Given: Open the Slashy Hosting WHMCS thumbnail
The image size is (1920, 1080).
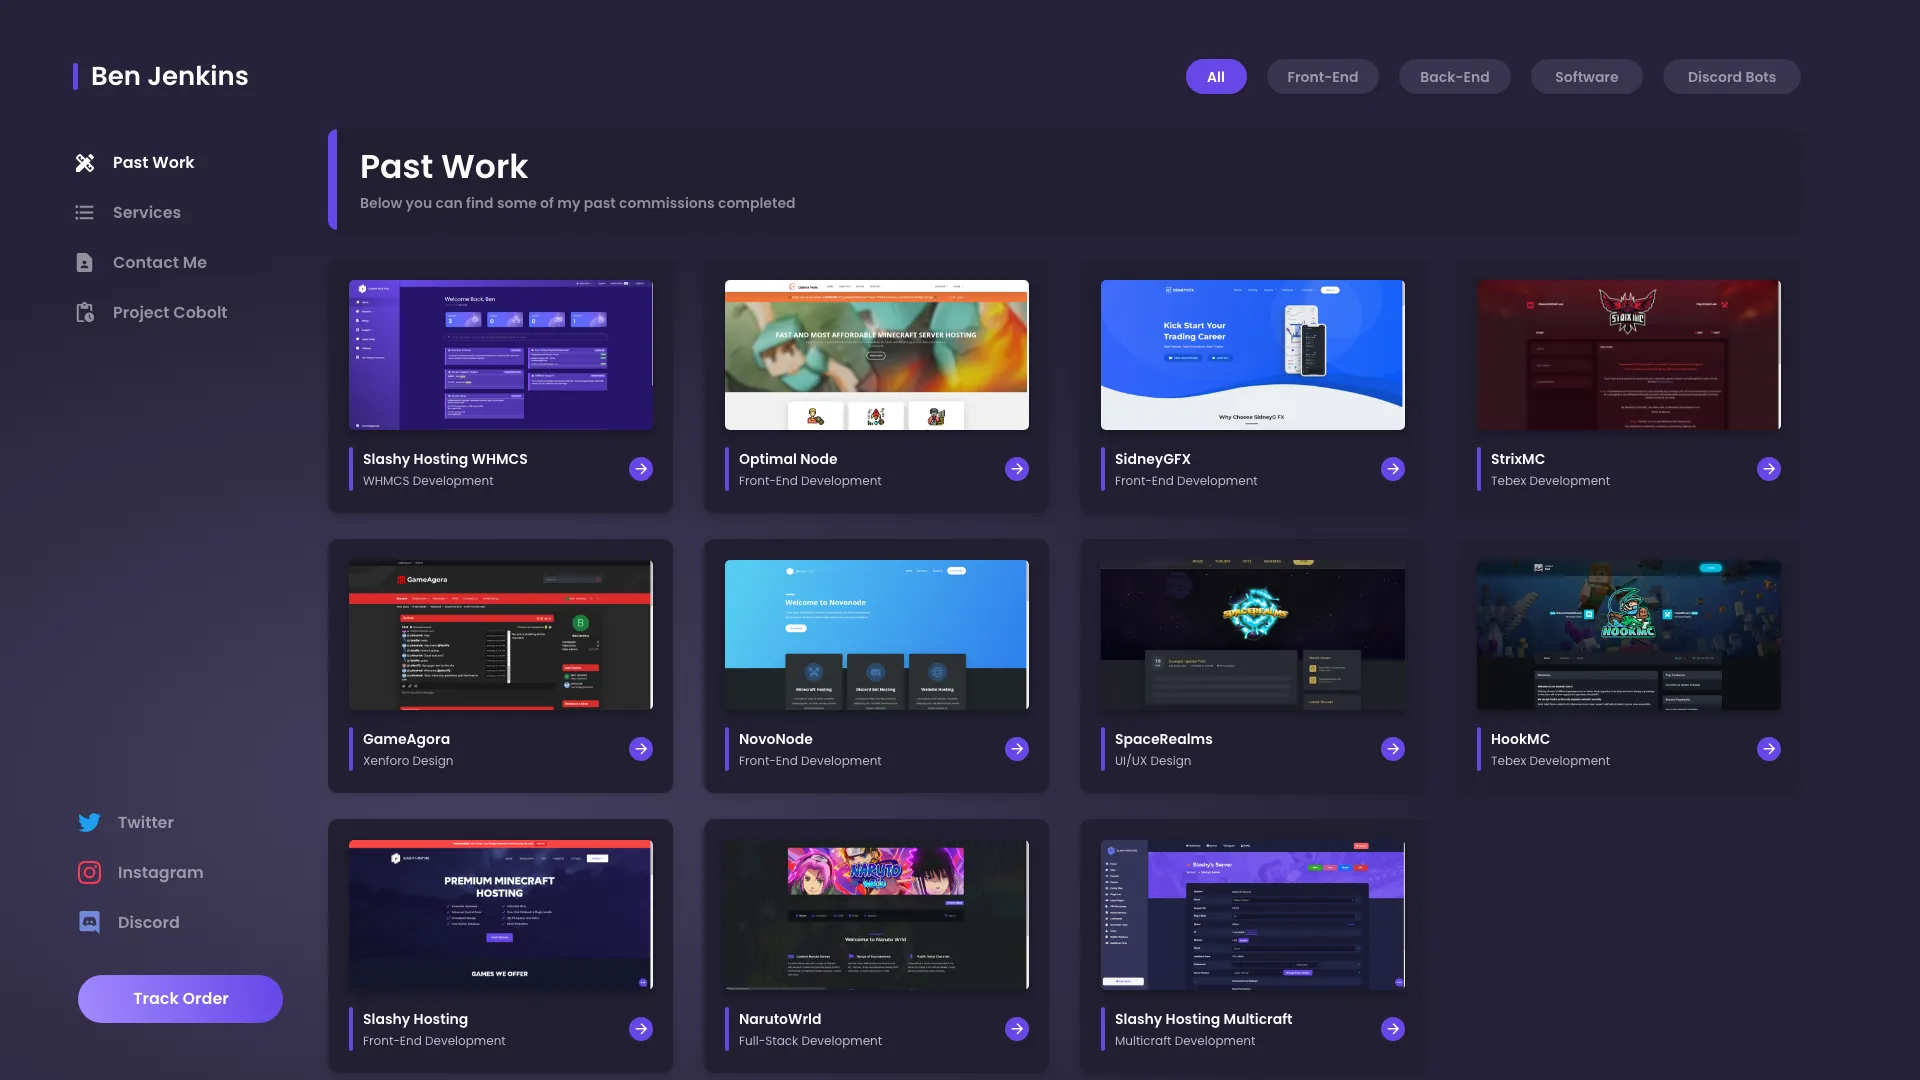Looking at the screenshot, I should 501,355.
